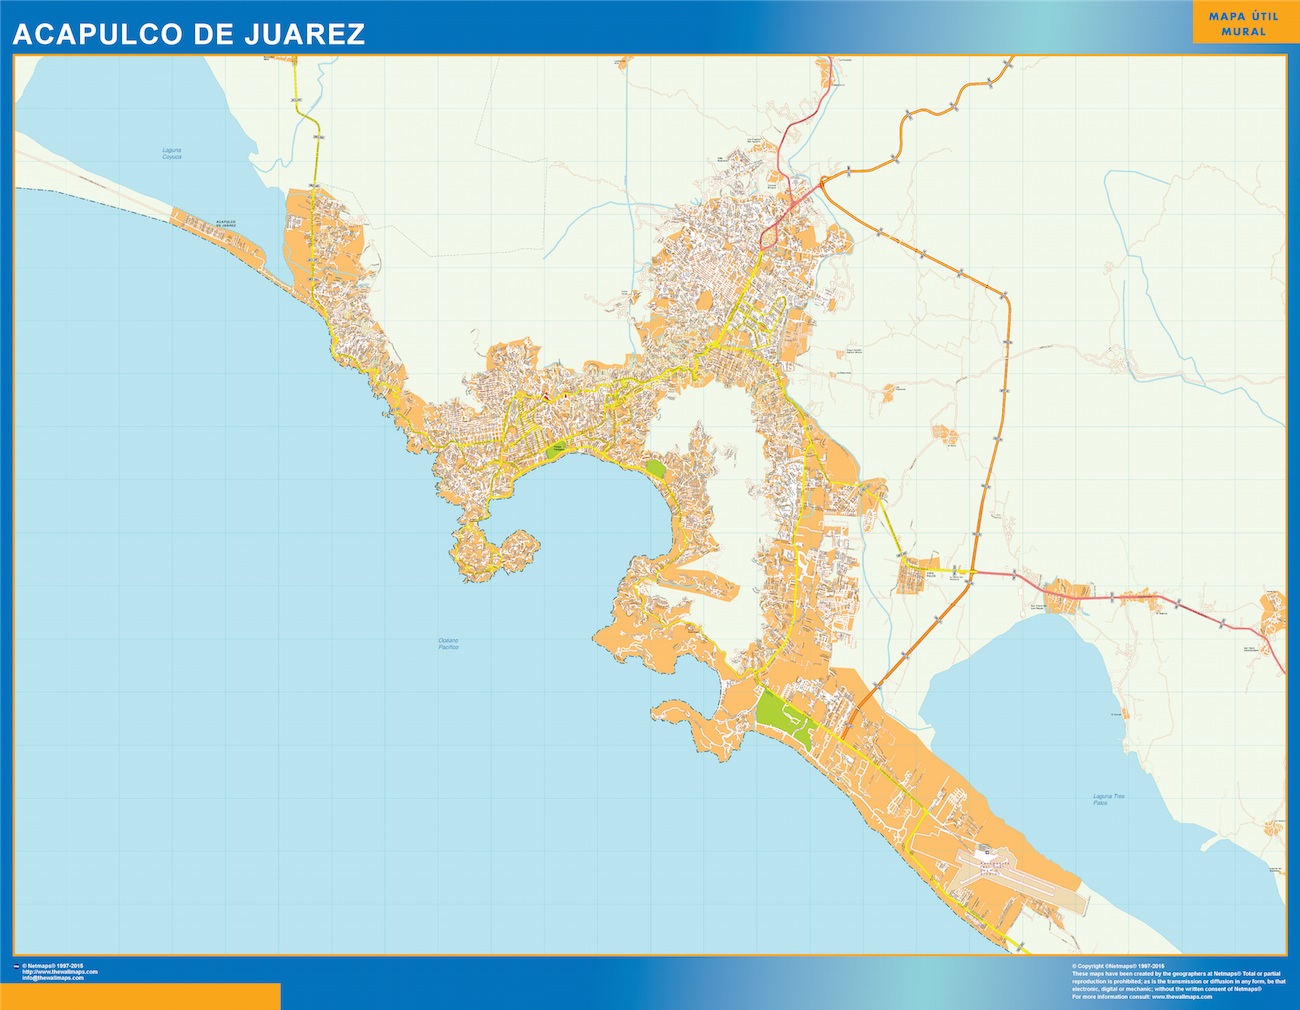Click the small ACAPULCO DE JUAREZ label on the western coastal strip
This screenshot has height=1010, width=1300.
[226, 223]
